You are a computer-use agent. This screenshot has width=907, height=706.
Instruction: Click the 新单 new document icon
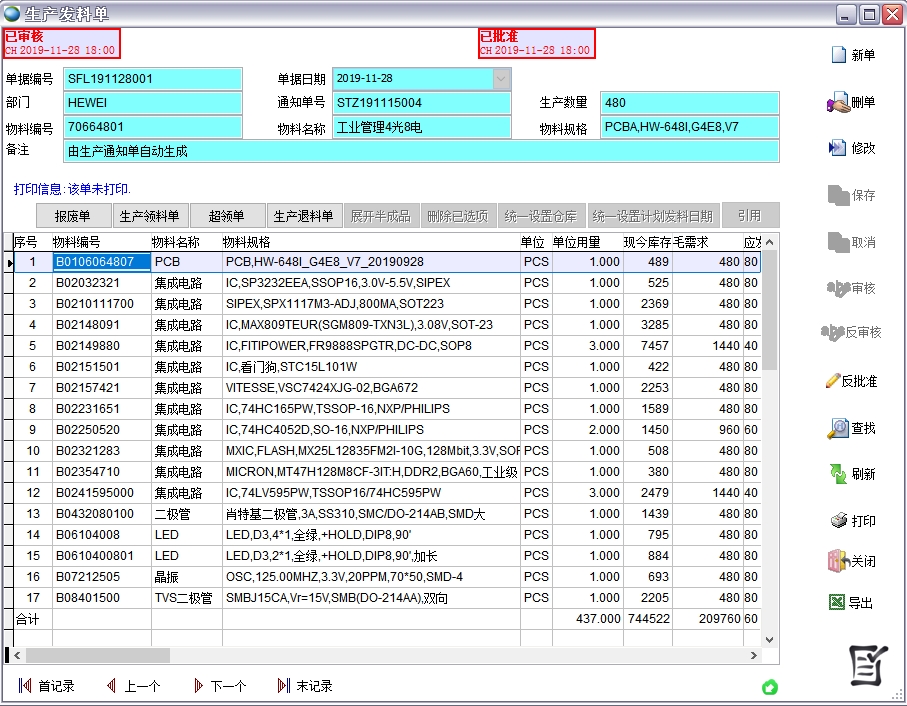[839, 56]
